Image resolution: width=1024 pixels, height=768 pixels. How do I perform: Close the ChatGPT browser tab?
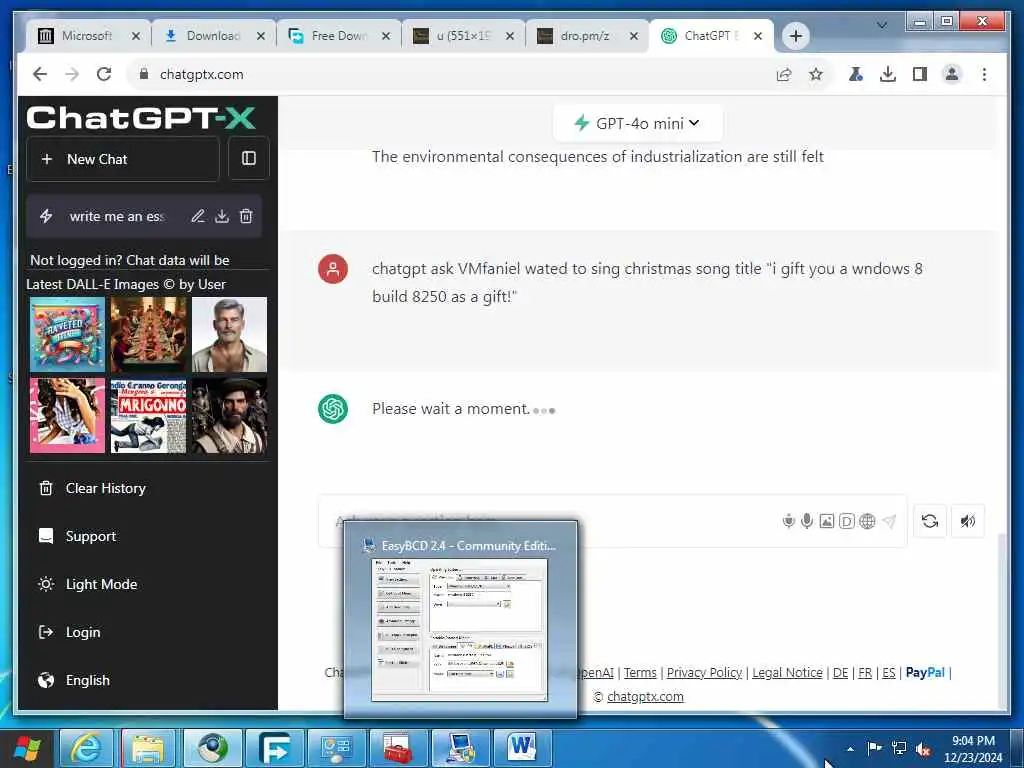coord(758,36)
